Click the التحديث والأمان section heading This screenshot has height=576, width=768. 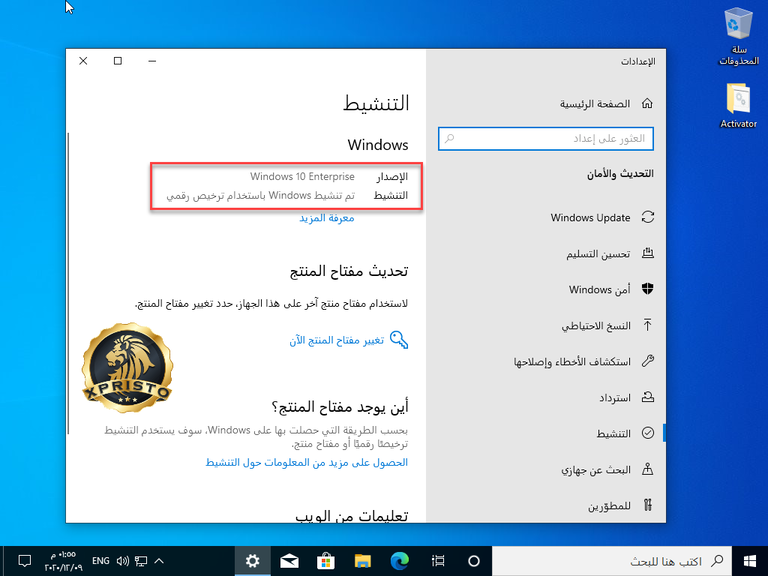point(620,174)
